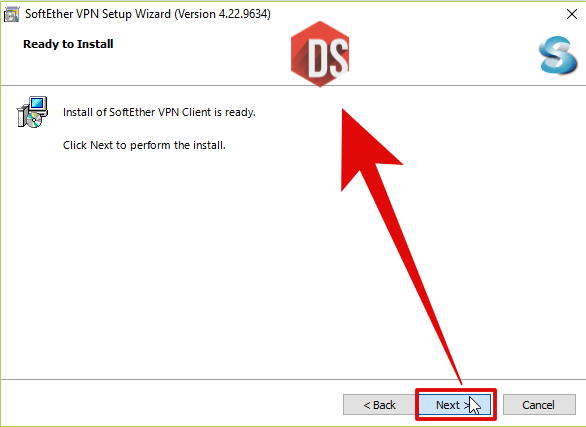Click the blue SoftEther S logo
The image size is (586, 427).
pyautogui.click(x=557, y=55)
